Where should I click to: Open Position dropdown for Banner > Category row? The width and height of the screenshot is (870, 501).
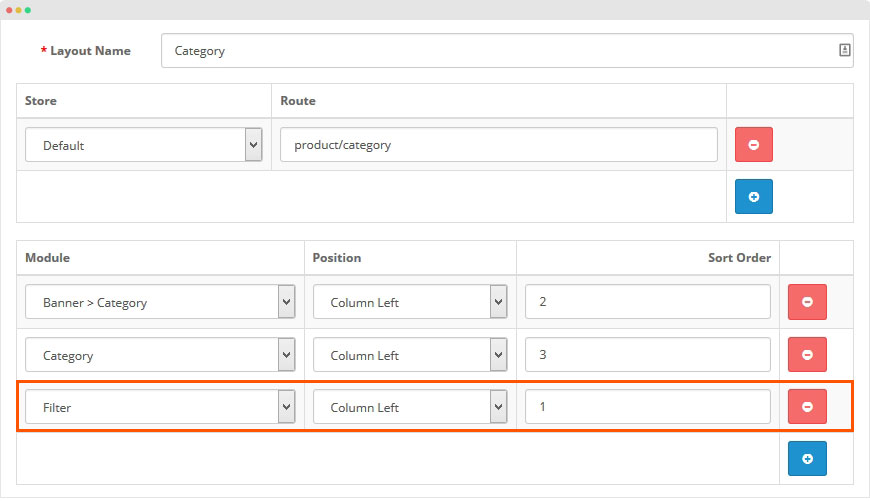click(410, 302)
